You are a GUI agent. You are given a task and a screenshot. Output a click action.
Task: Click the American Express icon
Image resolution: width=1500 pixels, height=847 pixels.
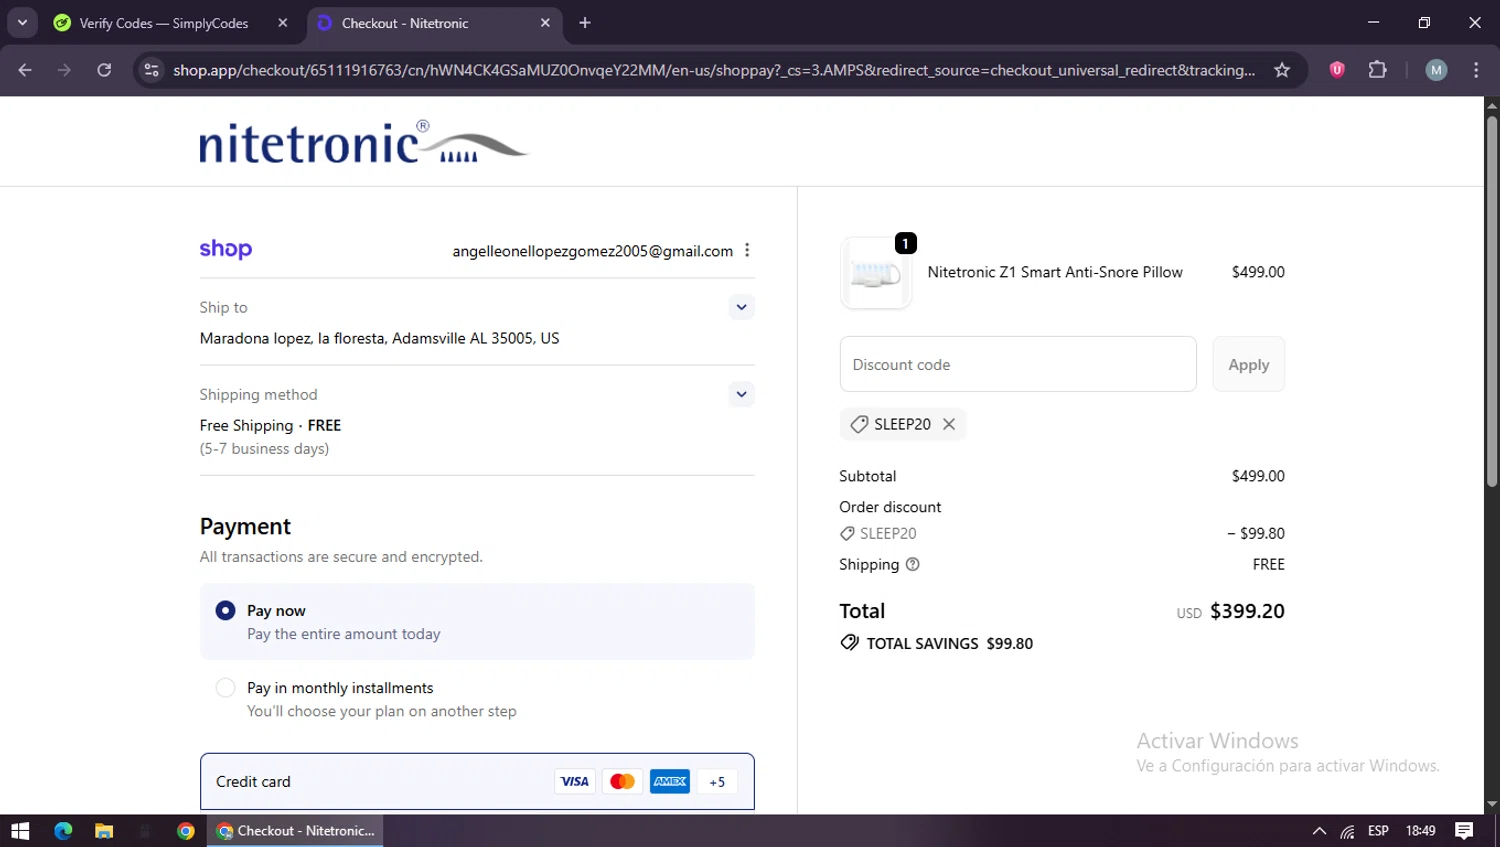pos(670,781)
